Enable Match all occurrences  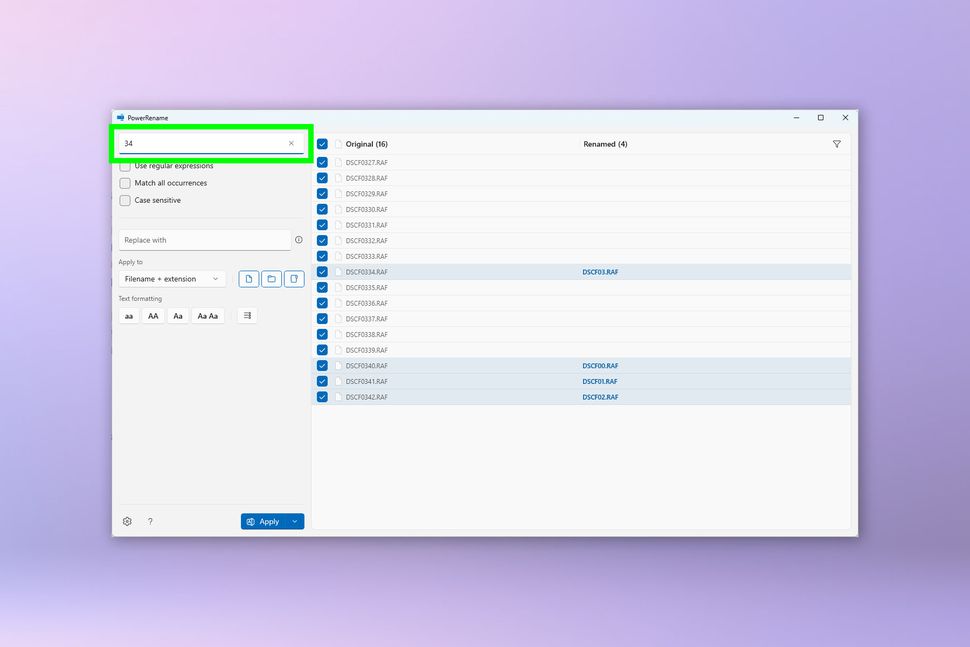pos(125,183)
